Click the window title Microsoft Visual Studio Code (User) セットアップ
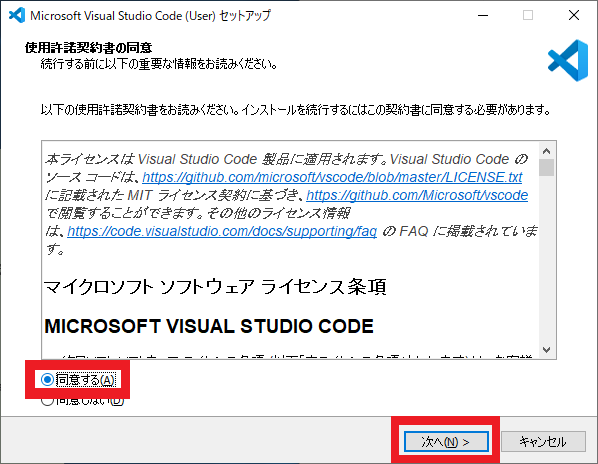The image size is (598, 464). [x=150, y=15]
